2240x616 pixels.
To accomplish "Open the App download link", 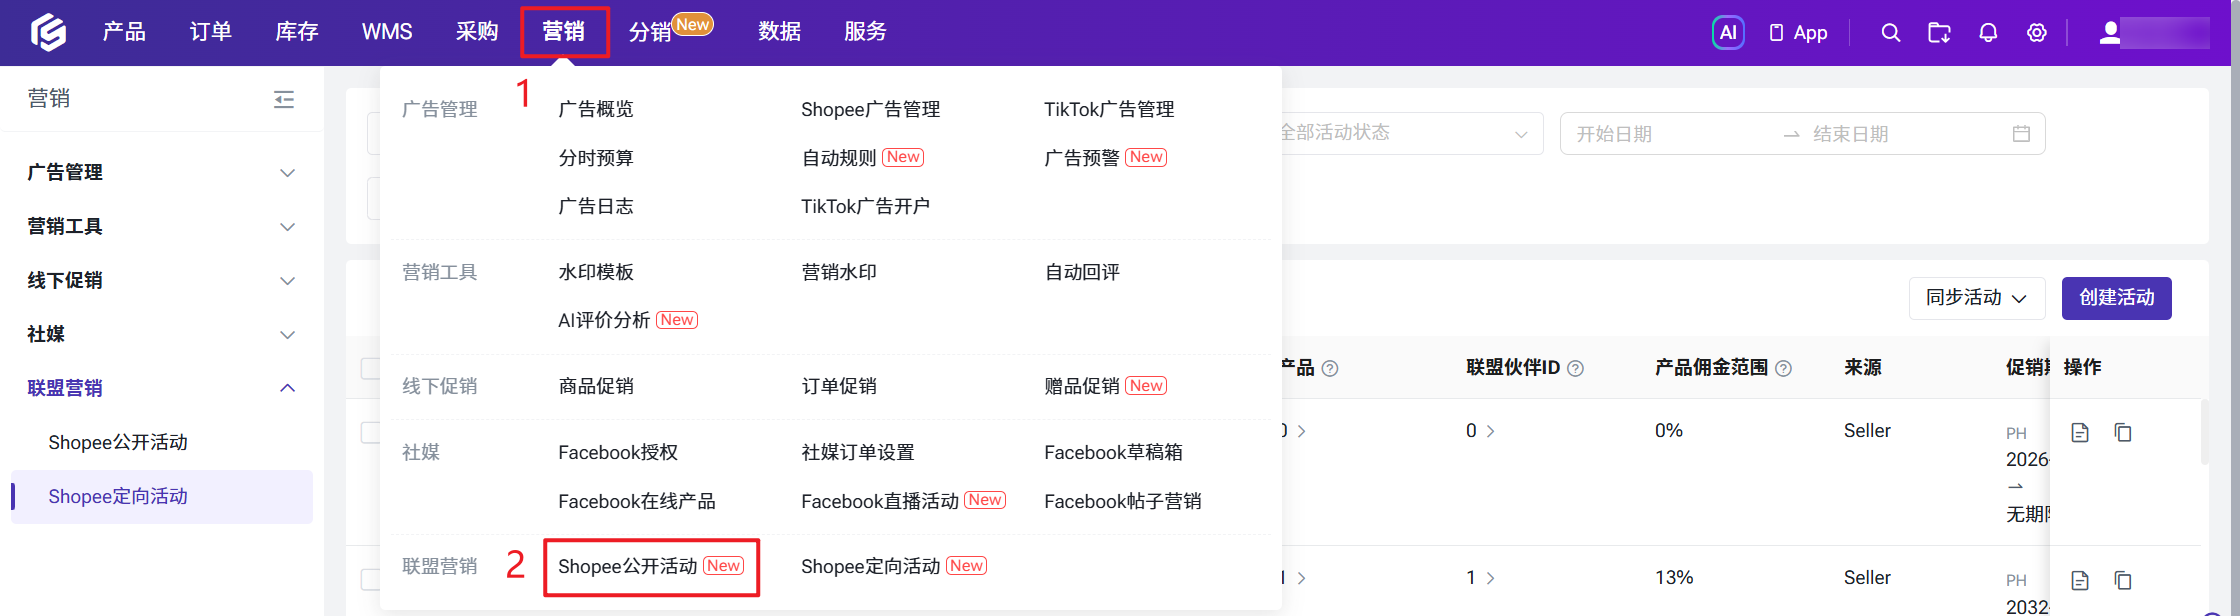I will [x=1798, y=33].
